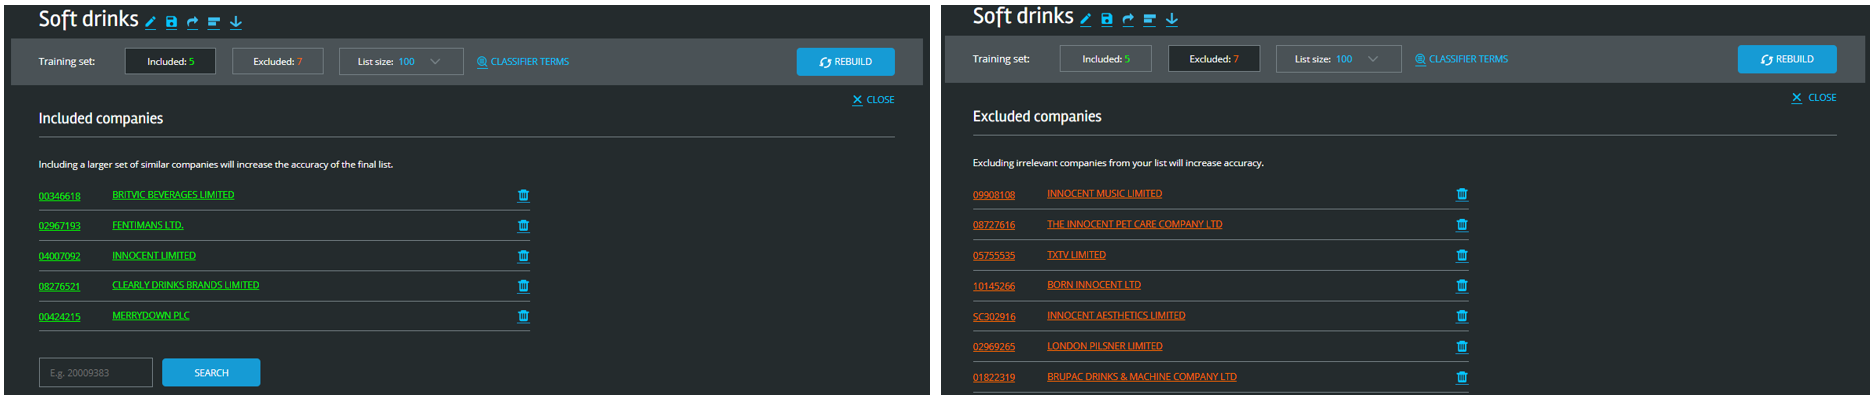Screen dimensions: 1875x400
Task: Open the BORN INNOCENT LTD link
Action: tap(1094, 285)
